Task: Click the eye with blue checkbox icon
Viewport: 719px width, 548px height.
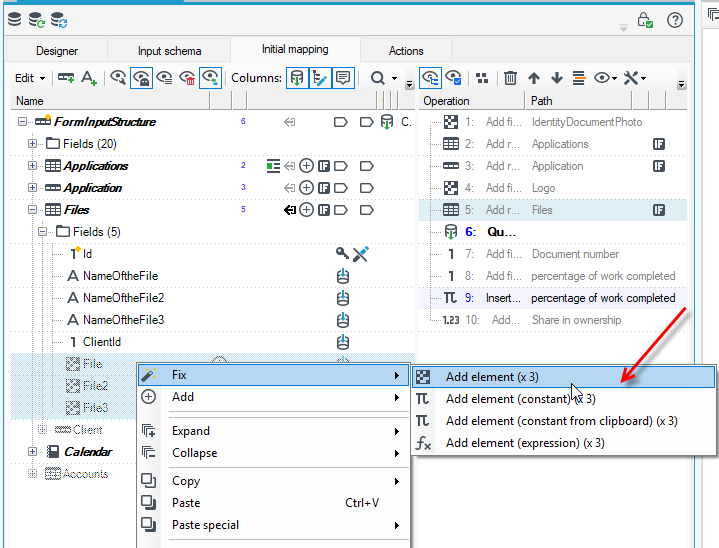Action: (453, 78)
